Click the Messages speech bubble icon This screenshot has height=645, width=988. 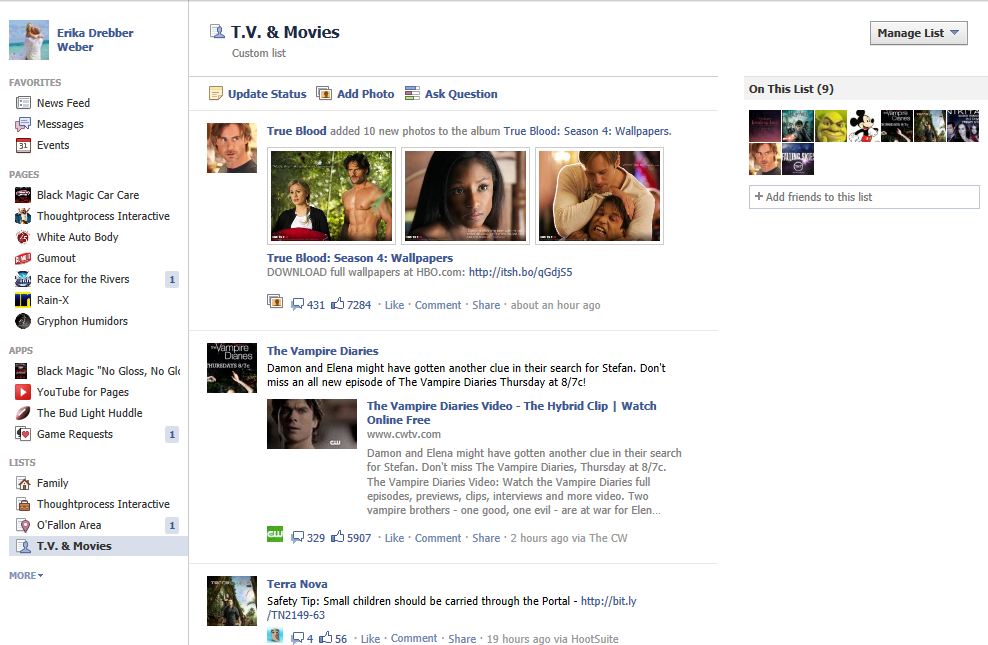click(x=23, y=124)
